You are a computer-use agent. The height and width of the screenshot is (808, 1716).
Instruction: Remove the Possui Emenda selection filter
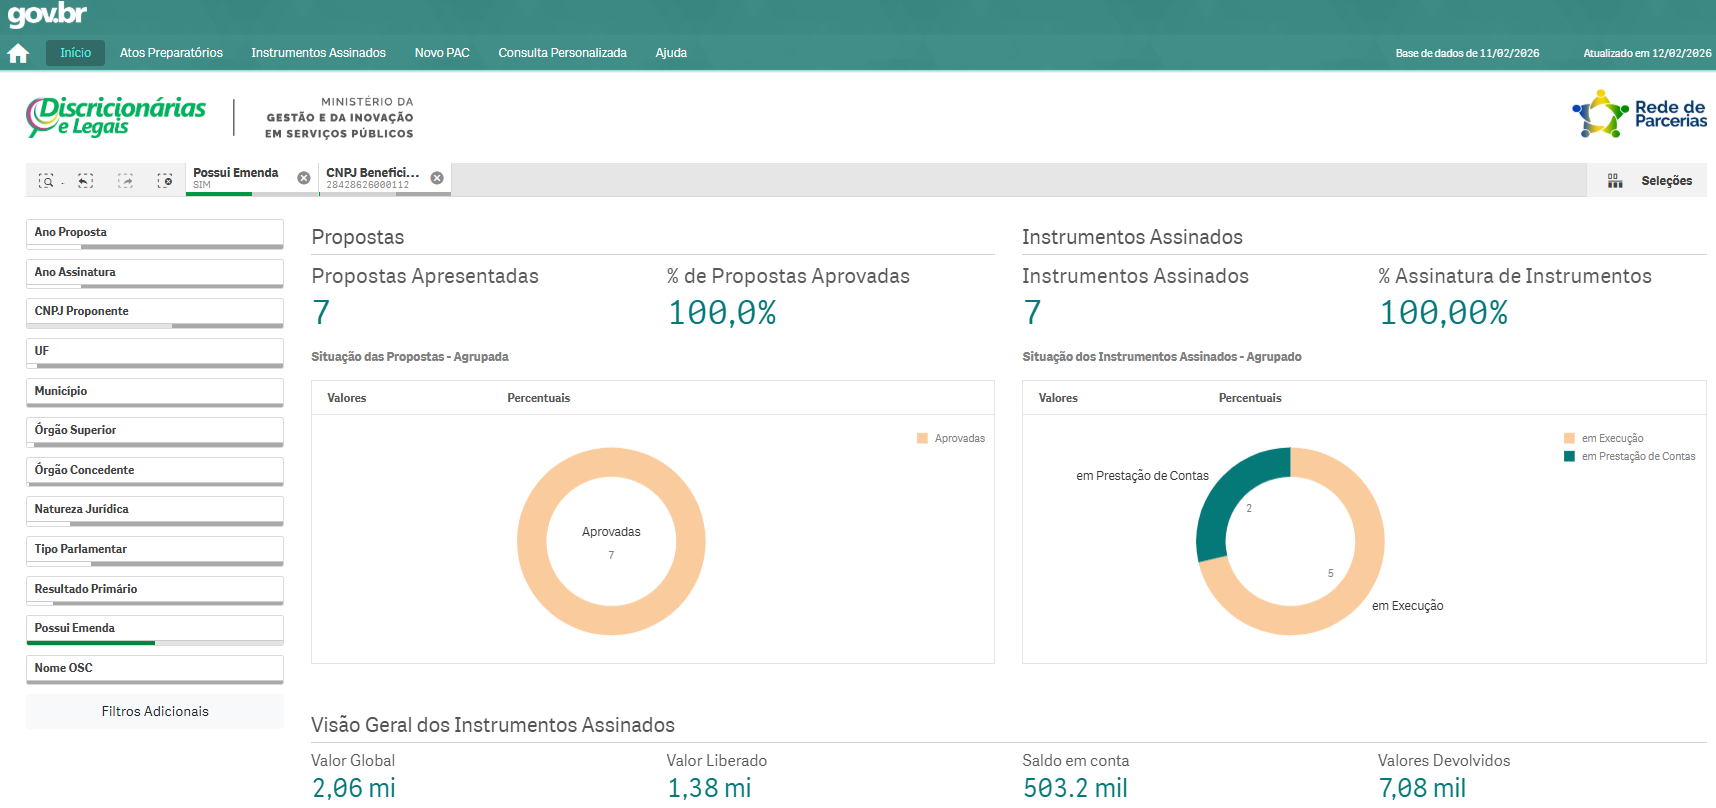(x=304, y=178)
